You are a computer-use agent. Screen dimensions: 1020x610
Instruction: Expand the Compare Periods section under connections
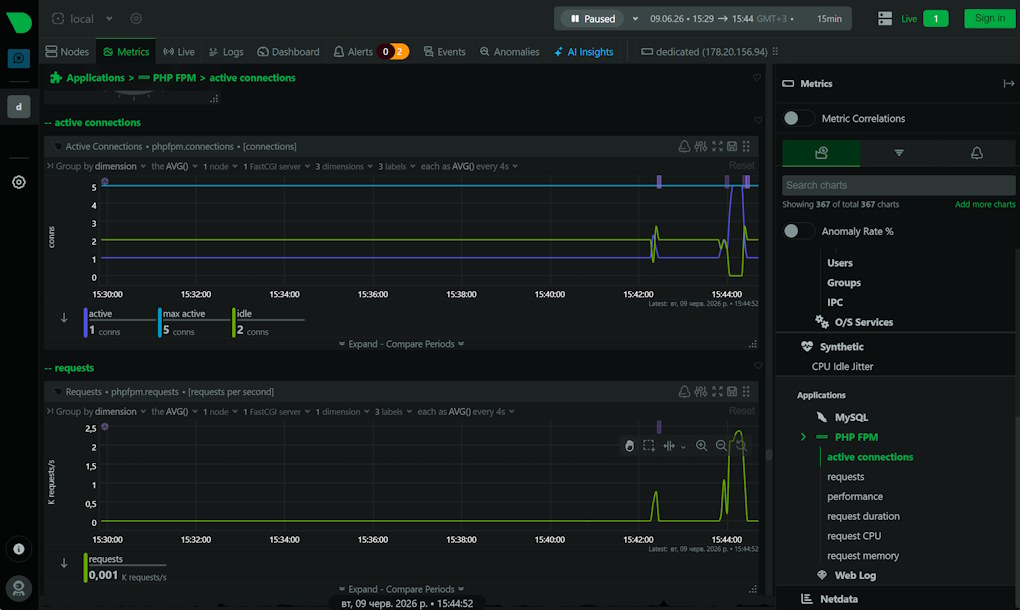pyautogui.click(x=401, y=344)
